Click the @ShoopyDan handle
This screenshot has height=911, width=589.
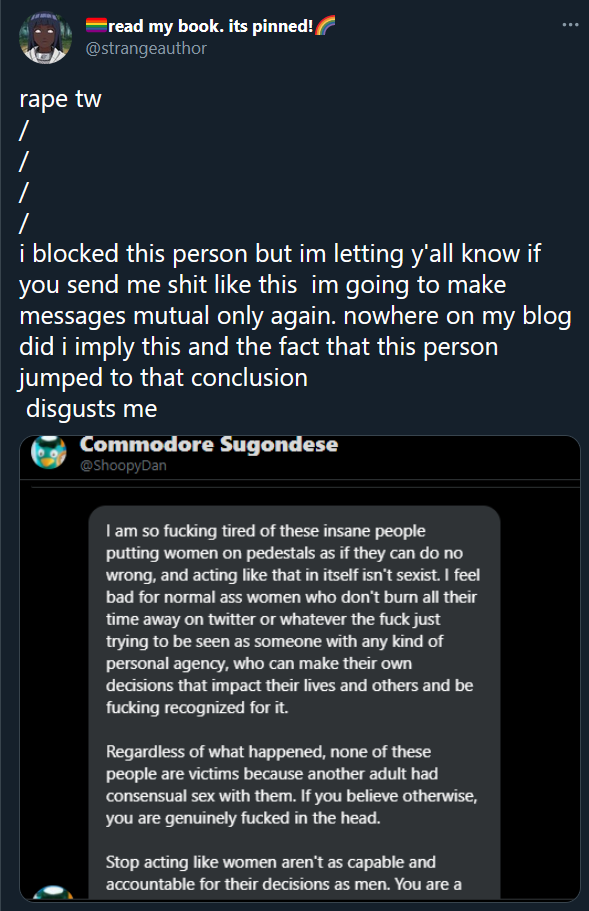coord(123,465)
